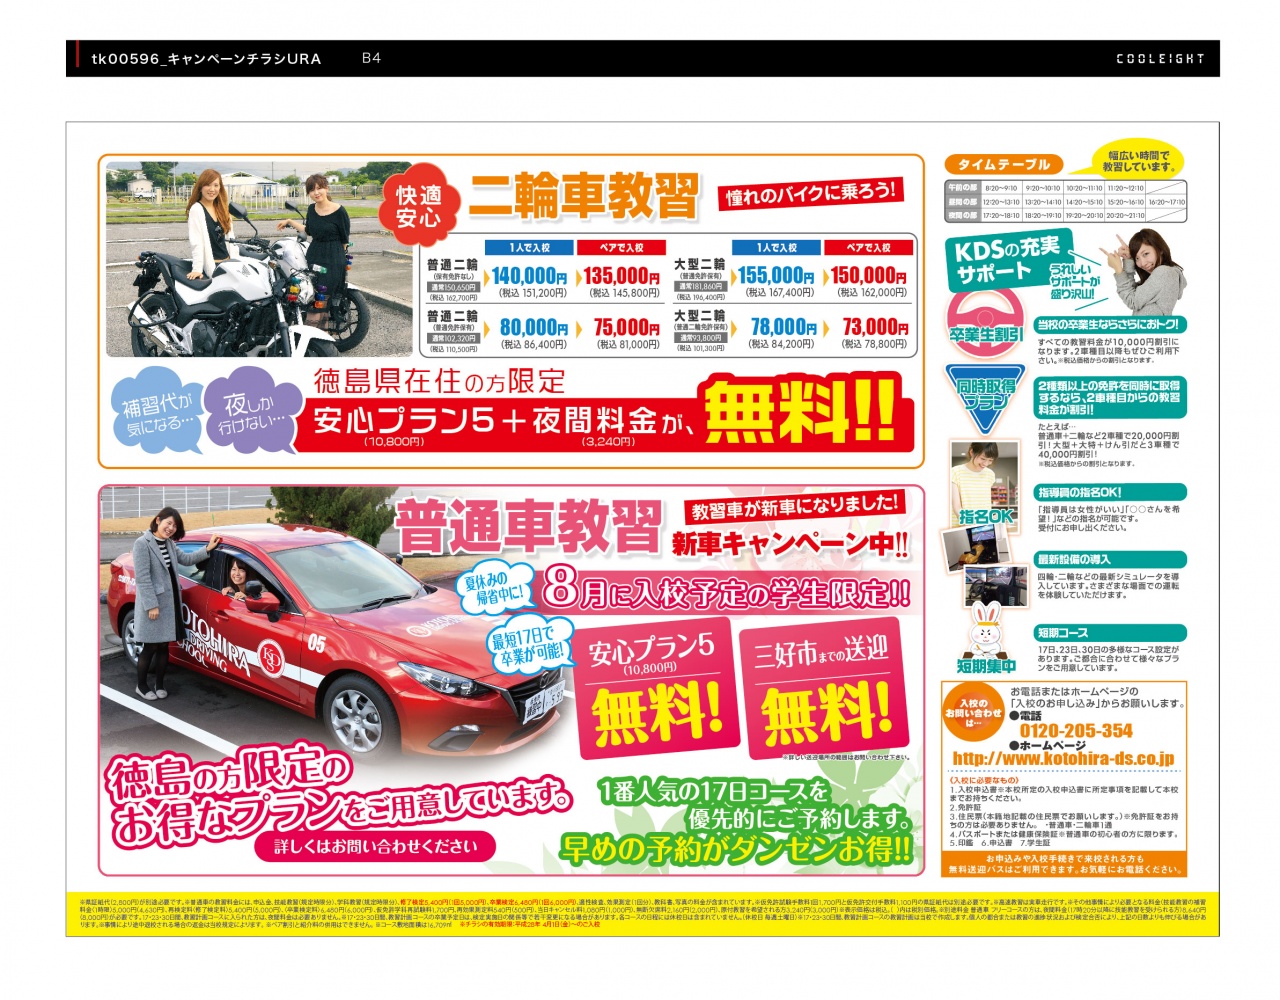Screen dimensions: 1280x1000
Task: Click the motorcycle photo with two women
Action: click(x=261, y=259)
